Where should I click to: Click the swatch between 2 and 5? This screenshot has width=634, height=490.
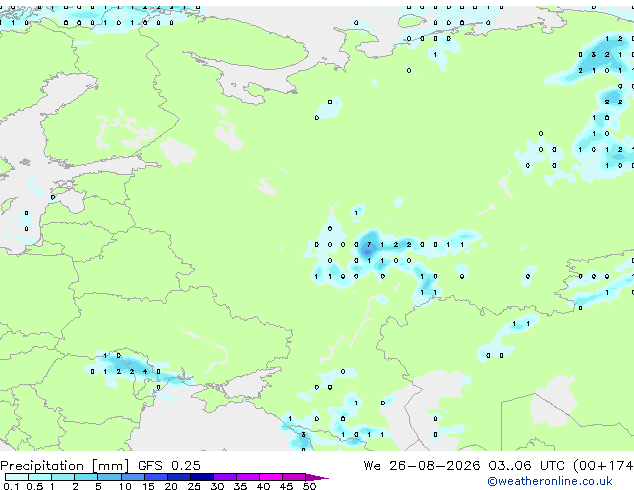[87, 477]
